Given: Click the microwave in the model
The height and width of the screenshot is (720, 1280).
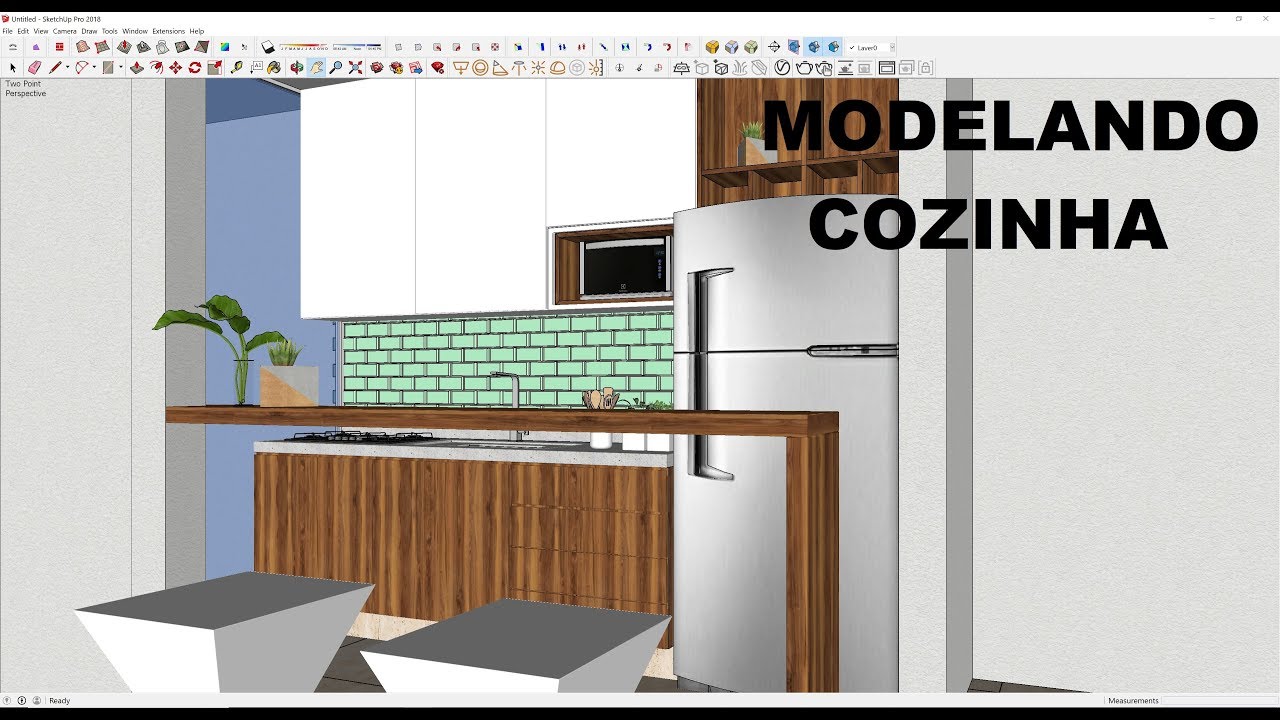Looking at the screenshot, I should point(625,266).
